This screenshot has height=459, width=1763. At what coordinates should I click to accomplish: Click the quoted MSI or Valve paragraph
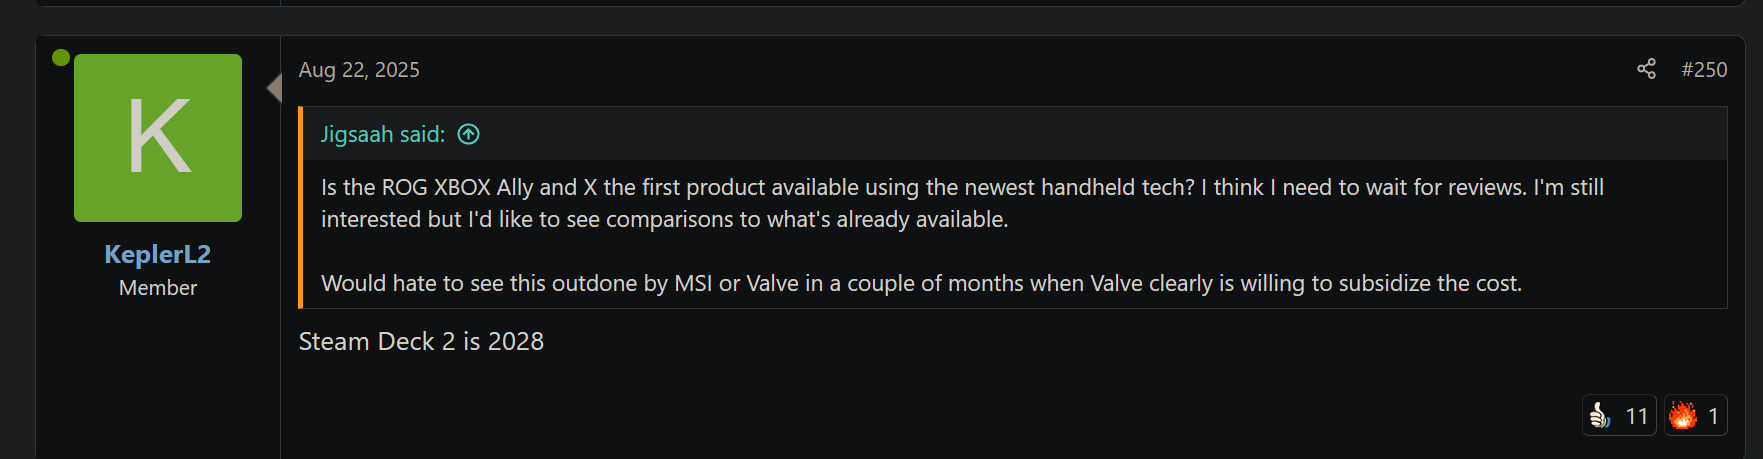pos(920,284)
